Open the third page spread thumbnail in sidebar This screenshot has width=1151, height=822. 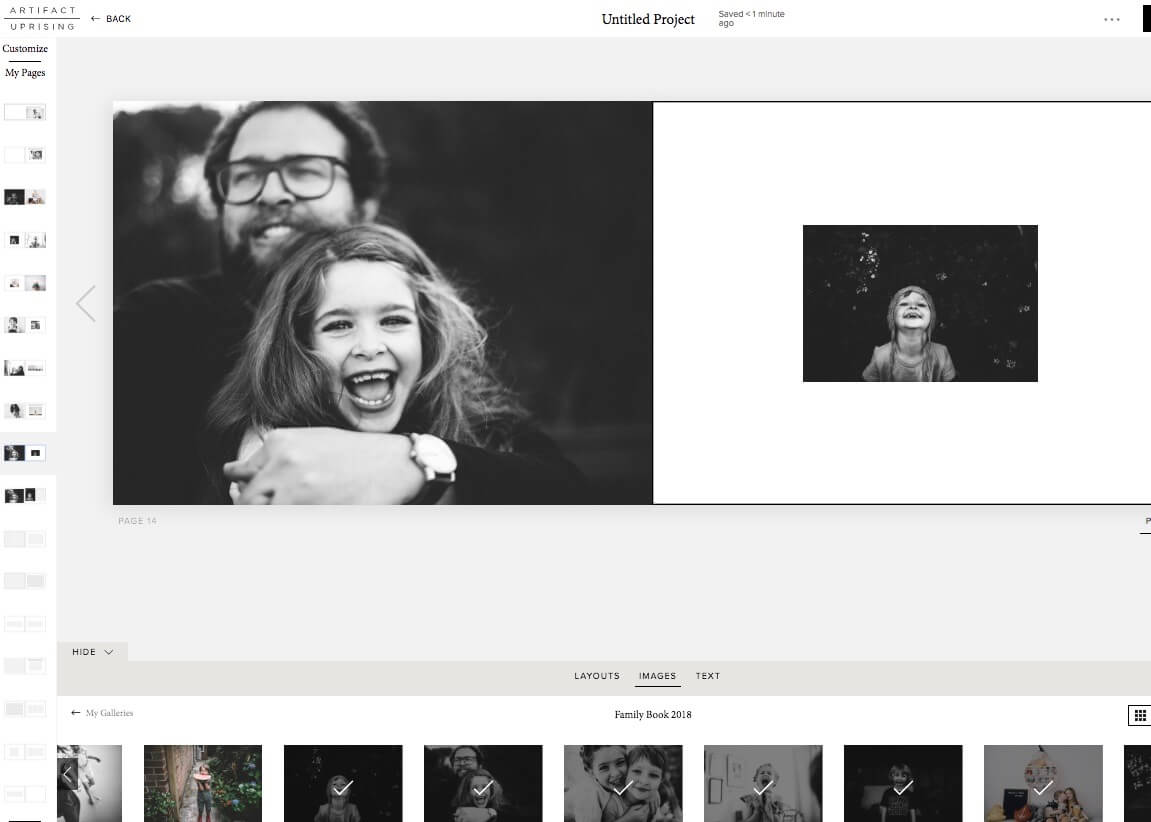pyautogui.click(x=25, y=197)
